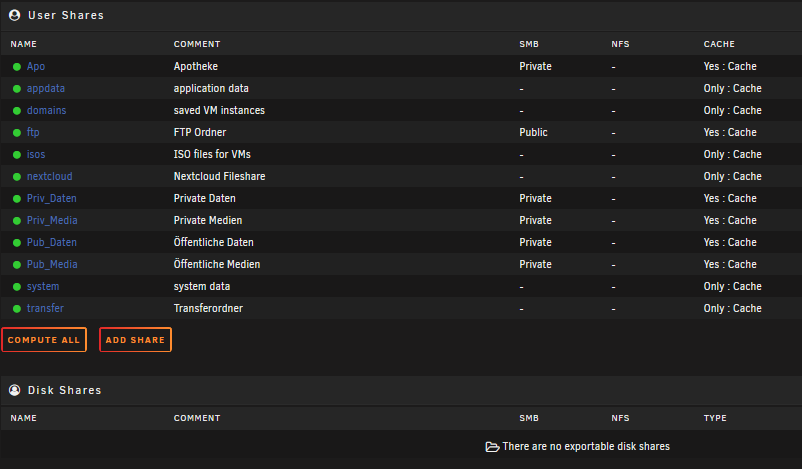Click the Disk Shares header icon
Screen dimensions: 802x469
tap(15, 390)
